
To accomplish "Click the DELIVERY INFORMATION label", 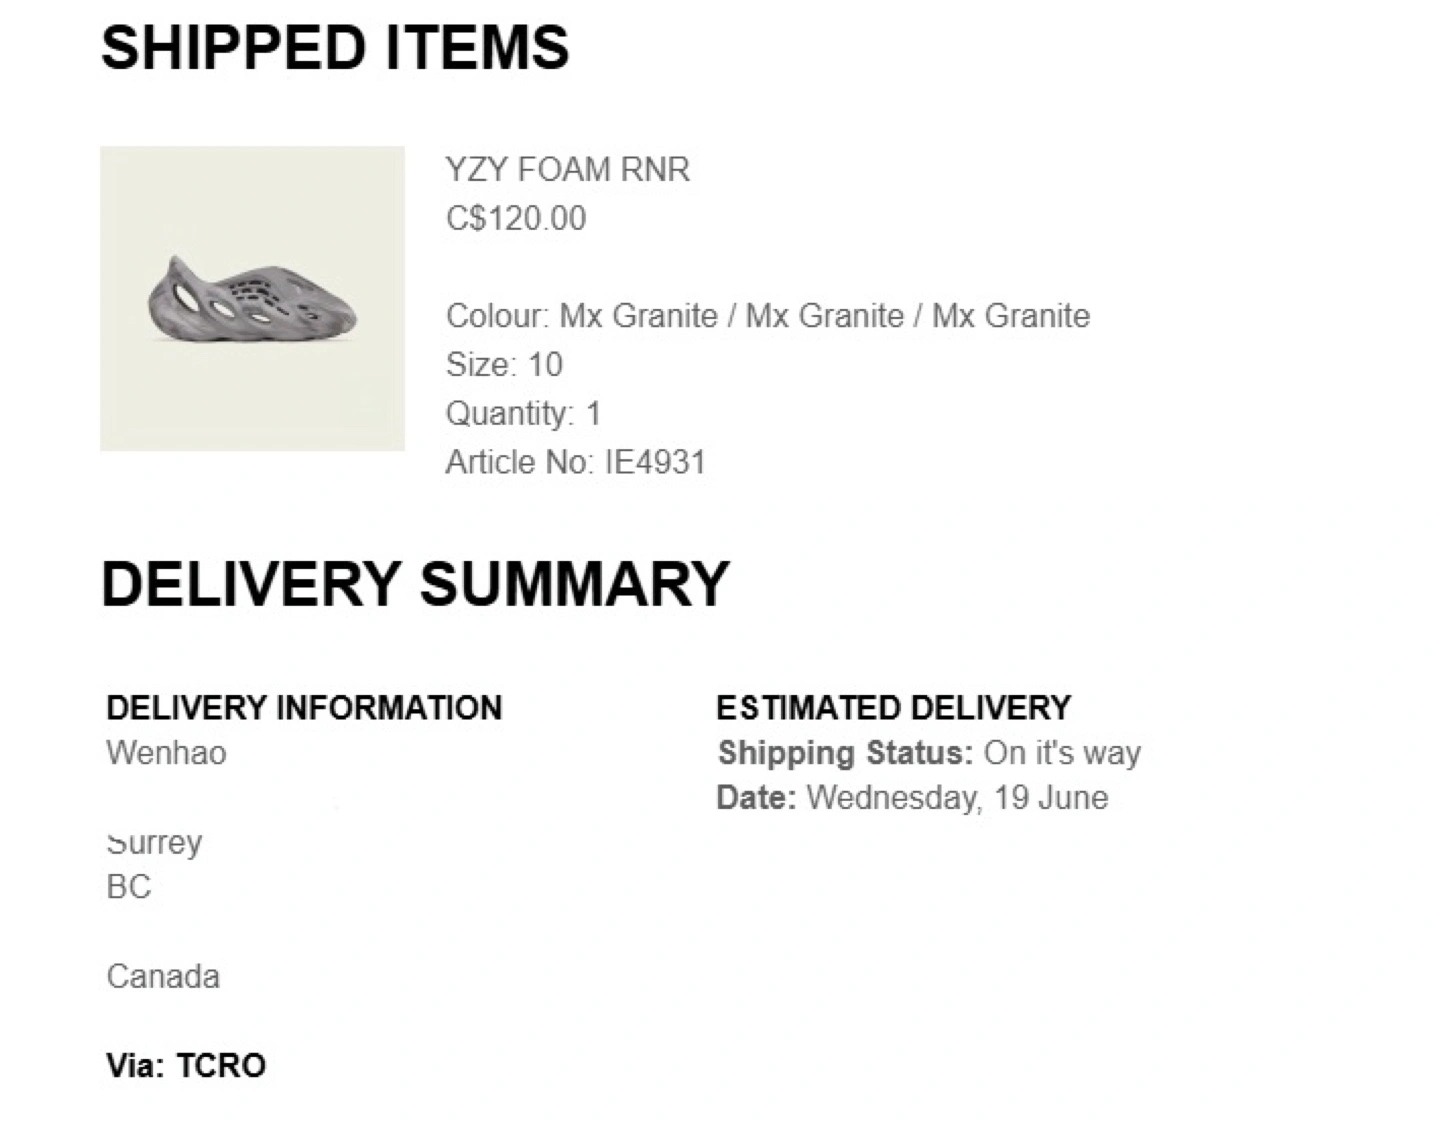I will (x=304, y=707).
